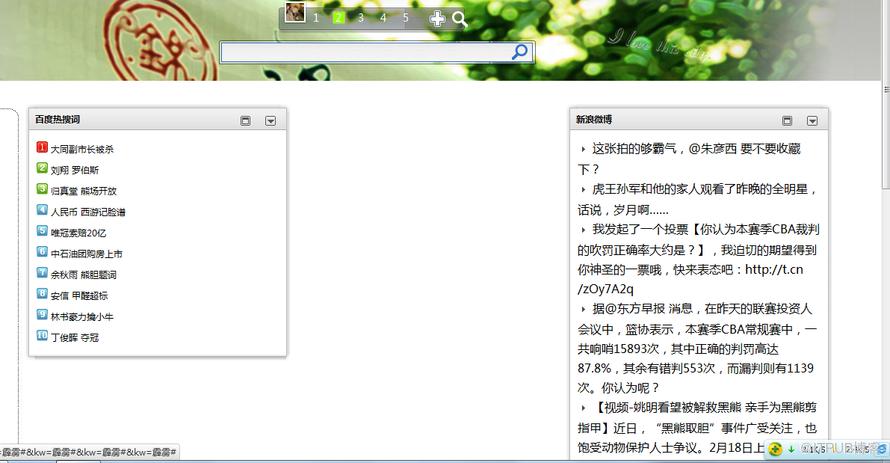Click the 百度热搜词 widget title

pos(57,120)
